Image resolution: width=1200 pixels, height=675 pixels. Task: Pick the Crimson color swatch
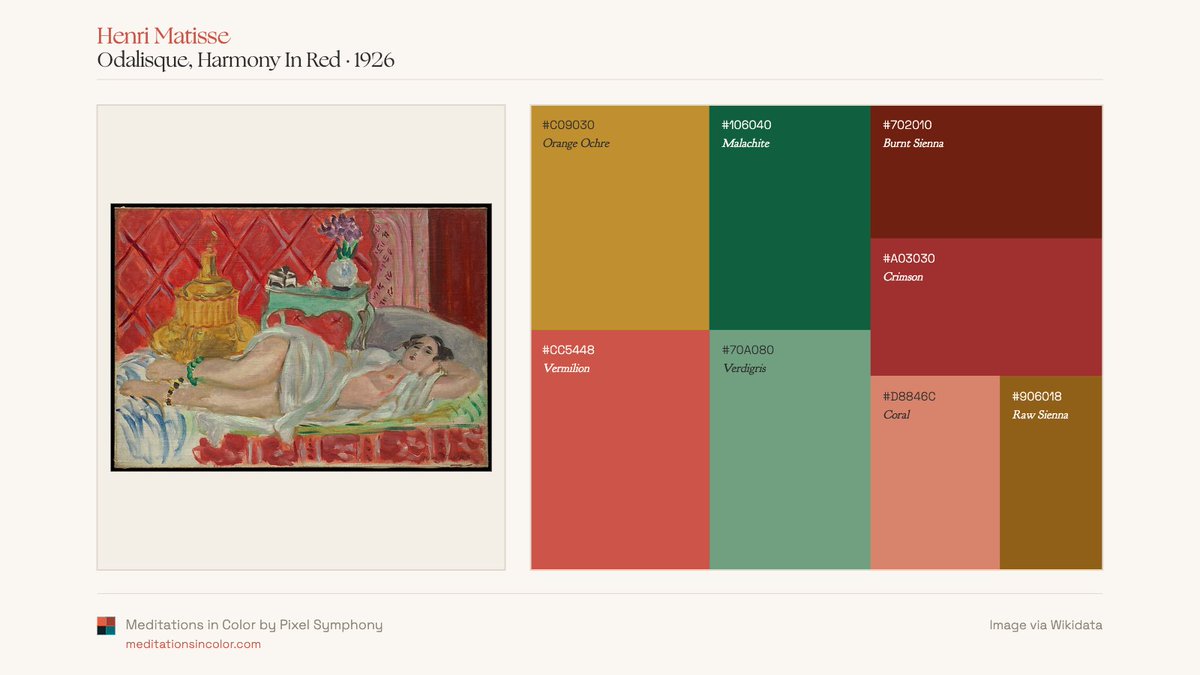point(986,307)
